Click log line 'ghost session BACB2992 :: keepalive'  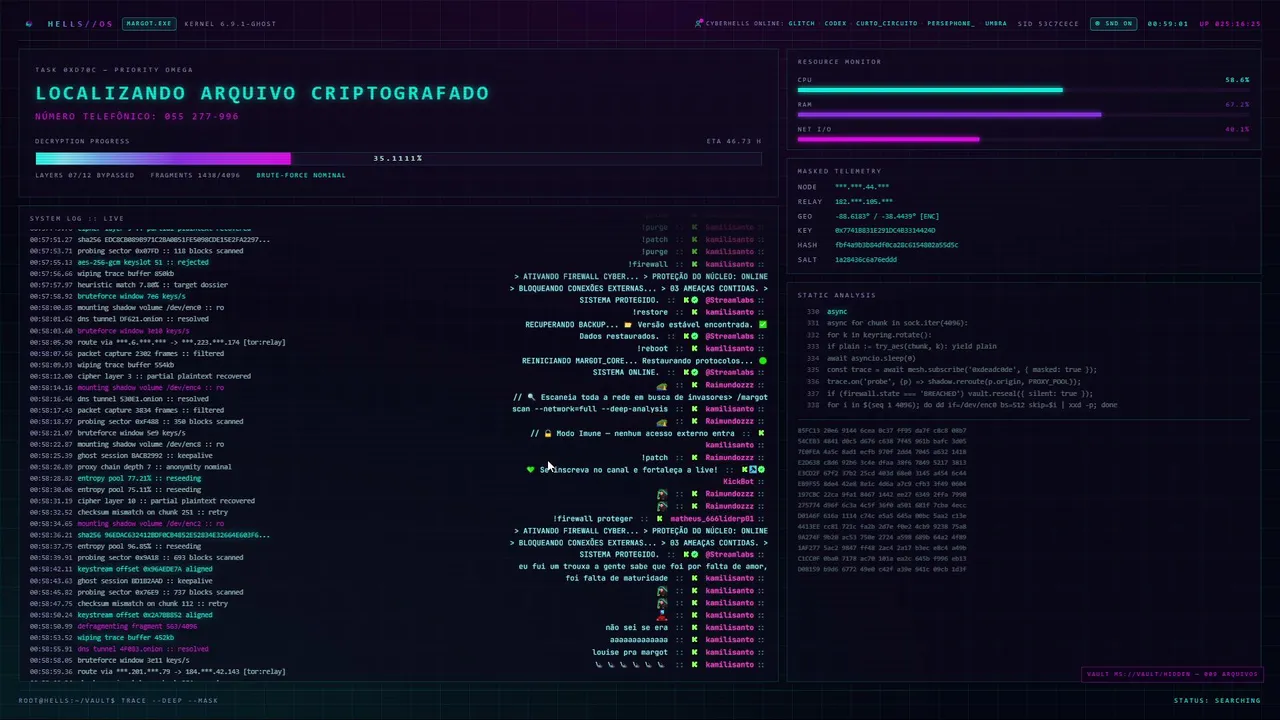pyautogui.click(x=145, y=455)
